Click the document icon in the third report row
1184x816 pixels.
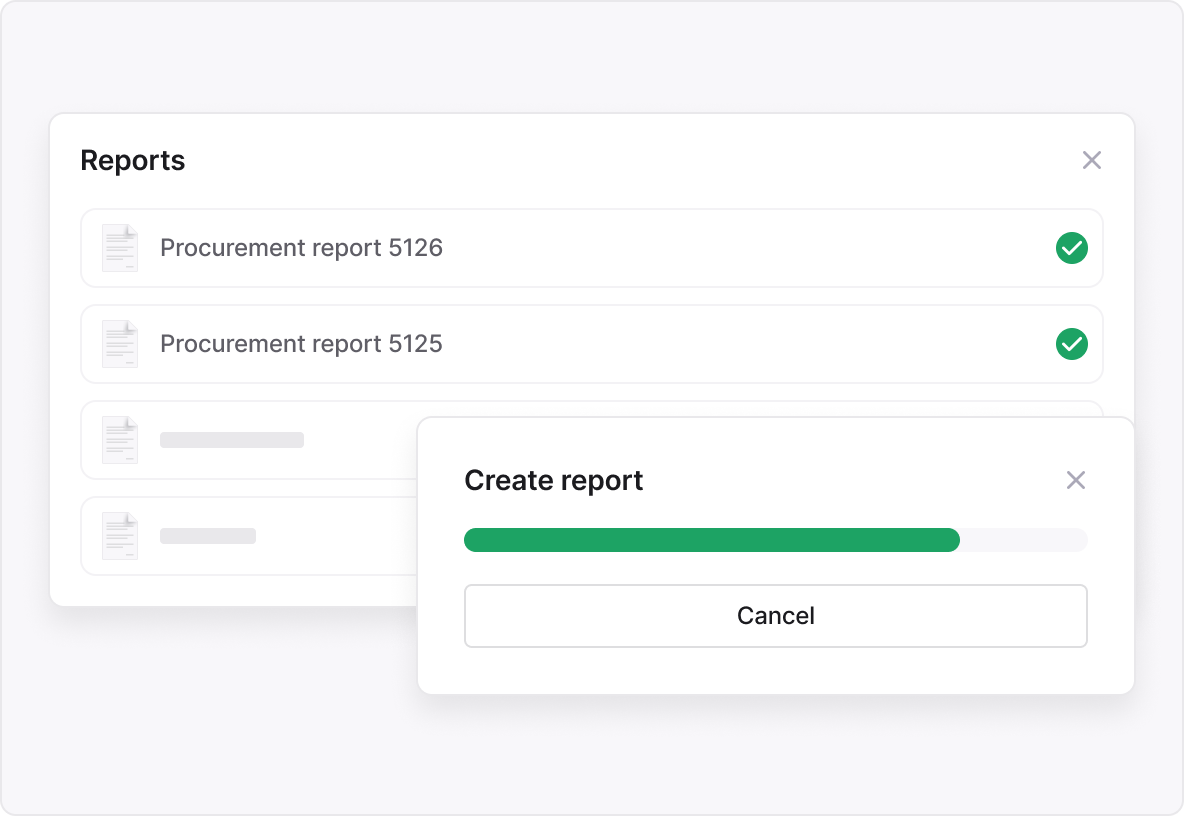(120, 440)
